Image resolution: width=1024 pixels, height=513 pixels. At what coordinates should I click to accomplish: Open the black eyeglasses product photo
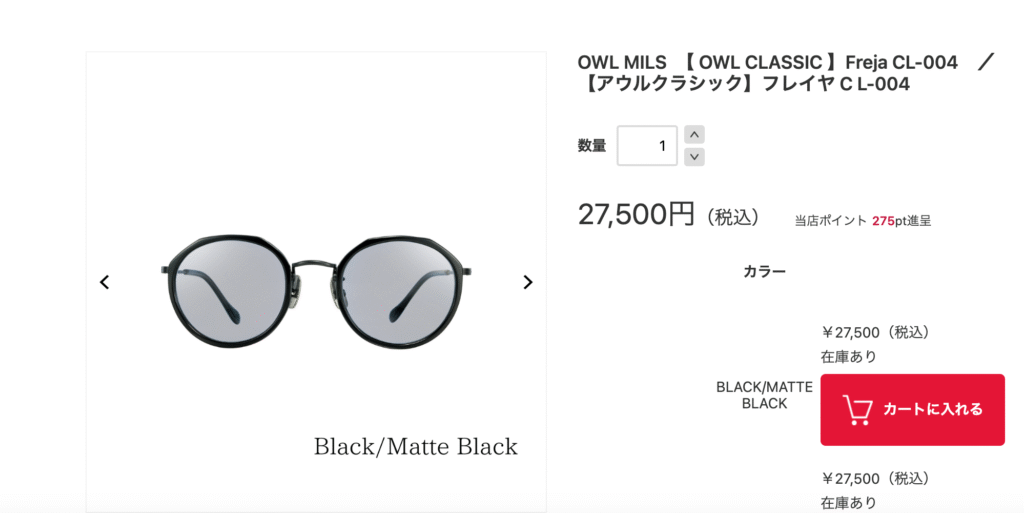pos(316,292)
